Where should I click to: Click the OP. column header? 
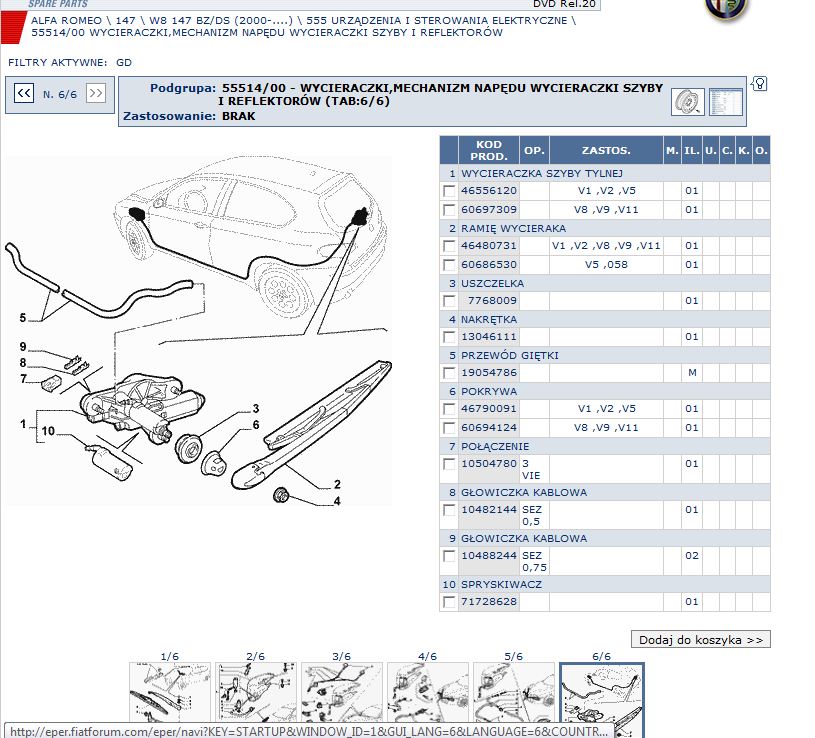click(x=534, y=150)
